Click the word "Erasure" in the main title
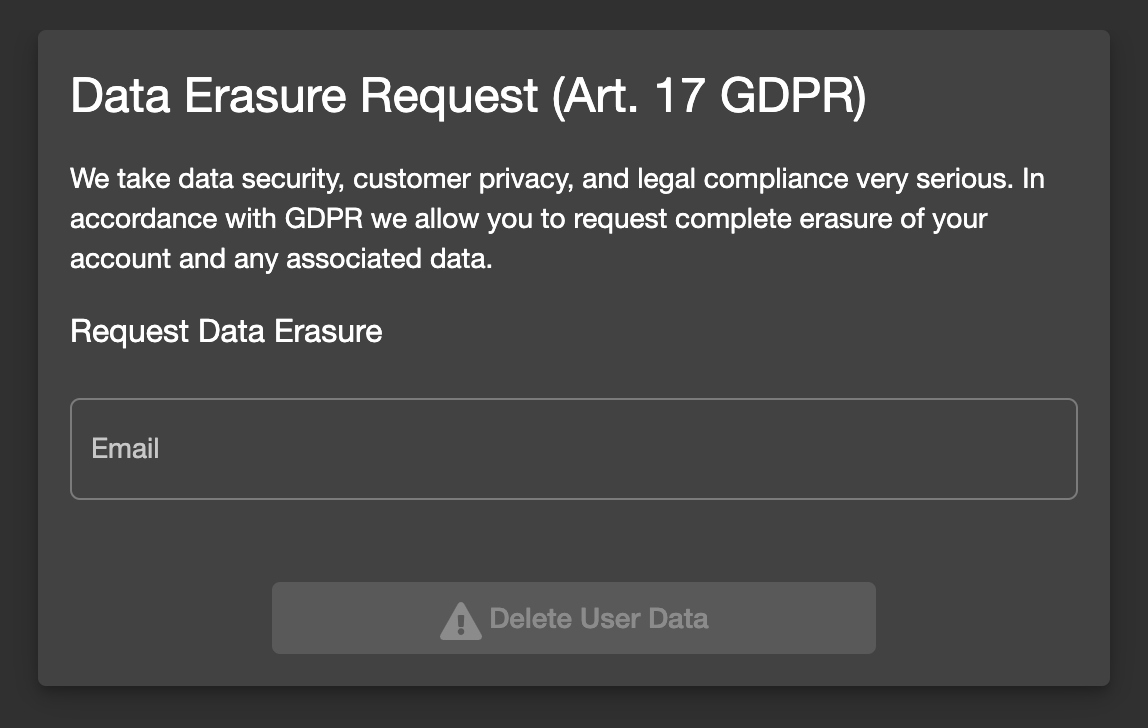Image resolution: width=1148 pixels, height=728 pixels. (265, 96)
